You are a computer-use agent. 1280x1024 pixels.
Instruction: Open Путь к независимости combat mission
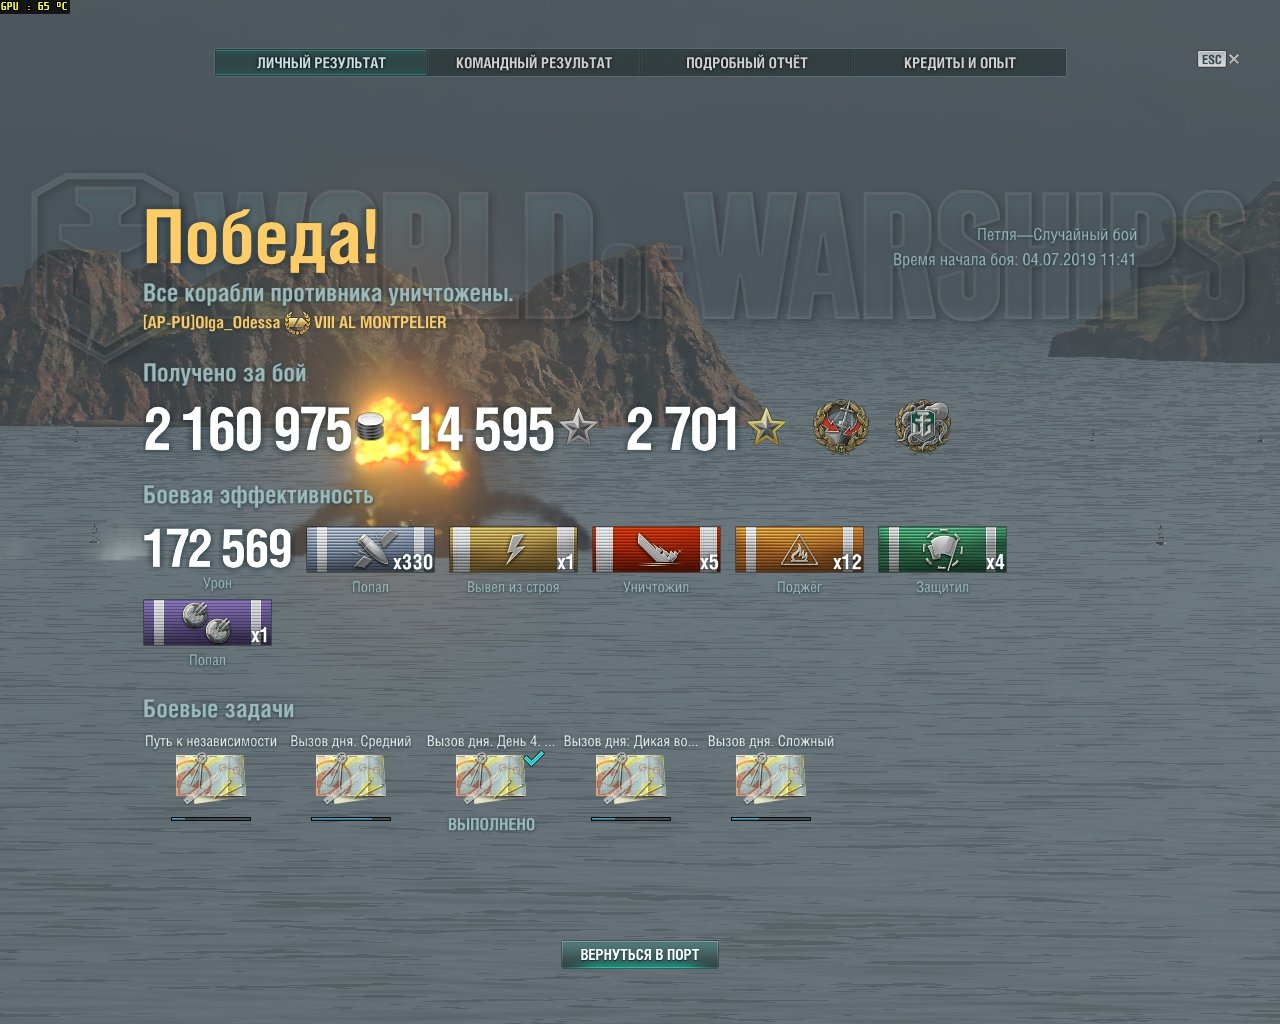click(x=211, y=779)
